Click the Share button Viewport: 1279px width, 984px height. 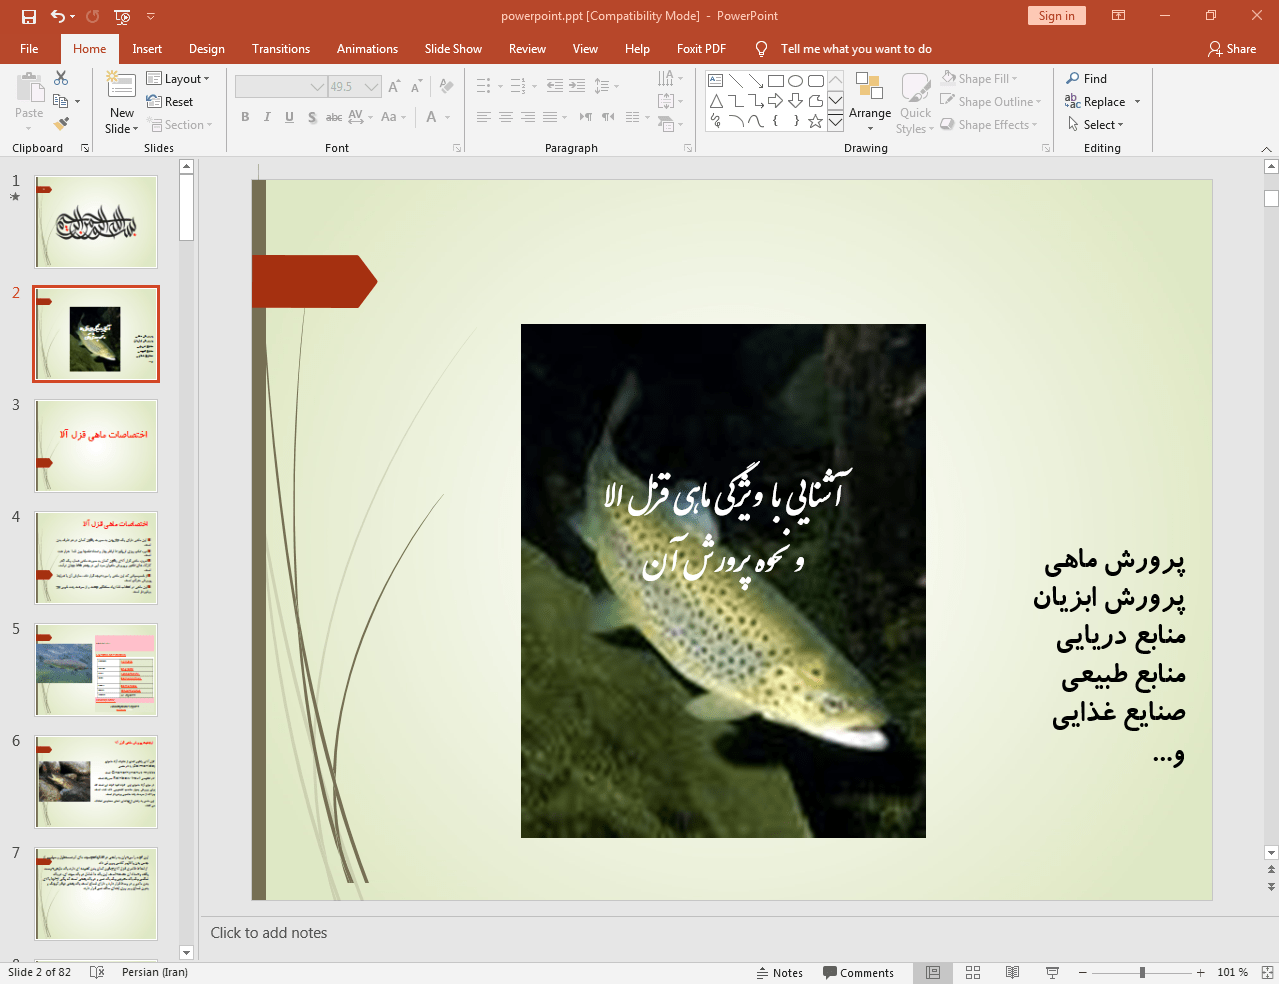pos(1232,49)
